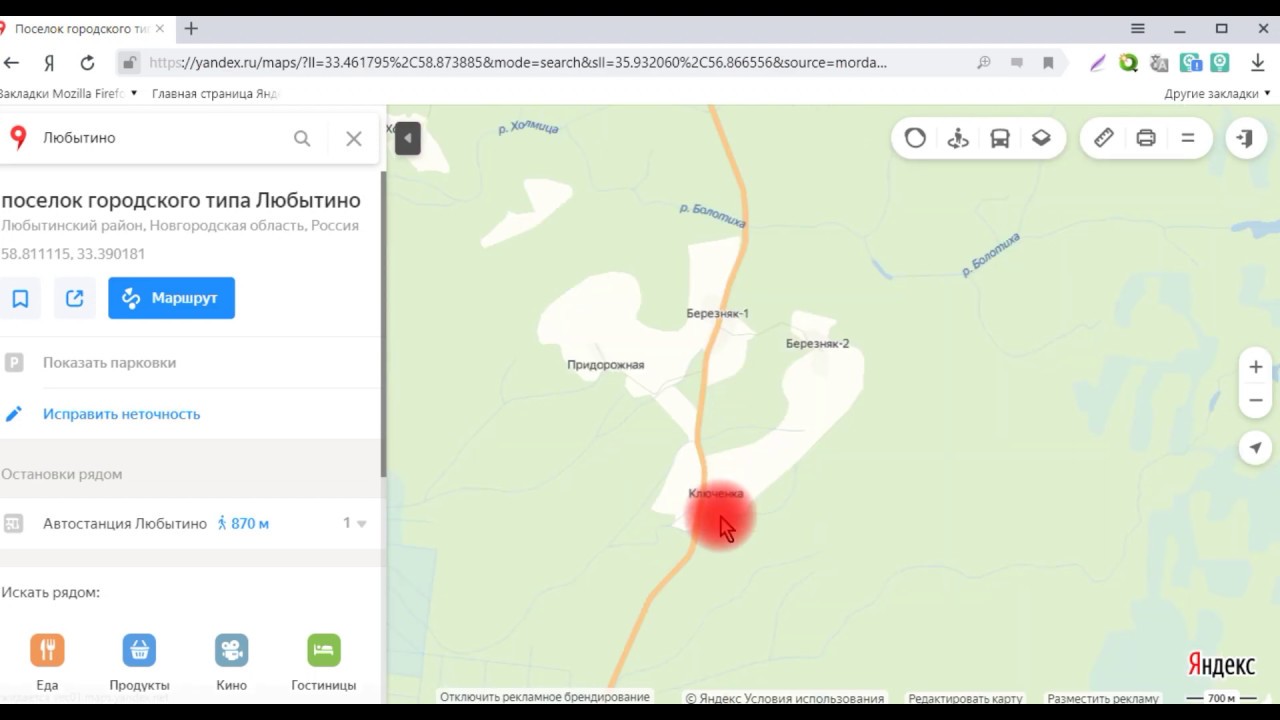The width and height of the screenshot is (1280, 720).
Task: Click the Маршрут route button
Action: tap(171, 298)
